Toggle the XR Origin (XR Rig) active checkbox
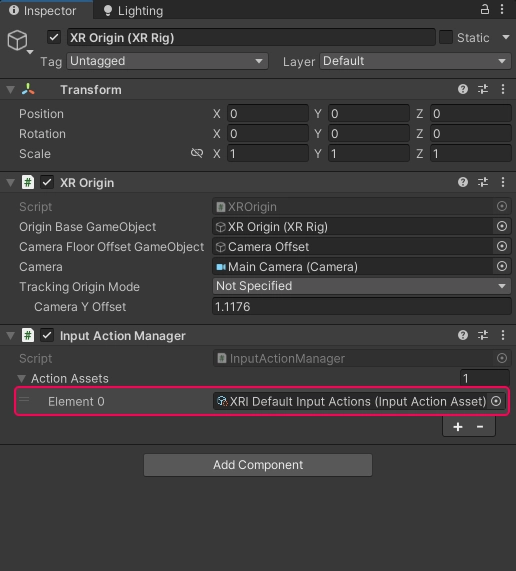The image size is (516, 571). (x=54, y=37)
